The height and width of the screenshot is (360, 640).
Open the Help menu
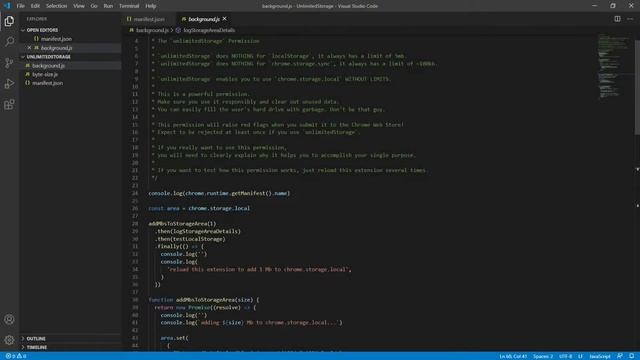point(151,6)
